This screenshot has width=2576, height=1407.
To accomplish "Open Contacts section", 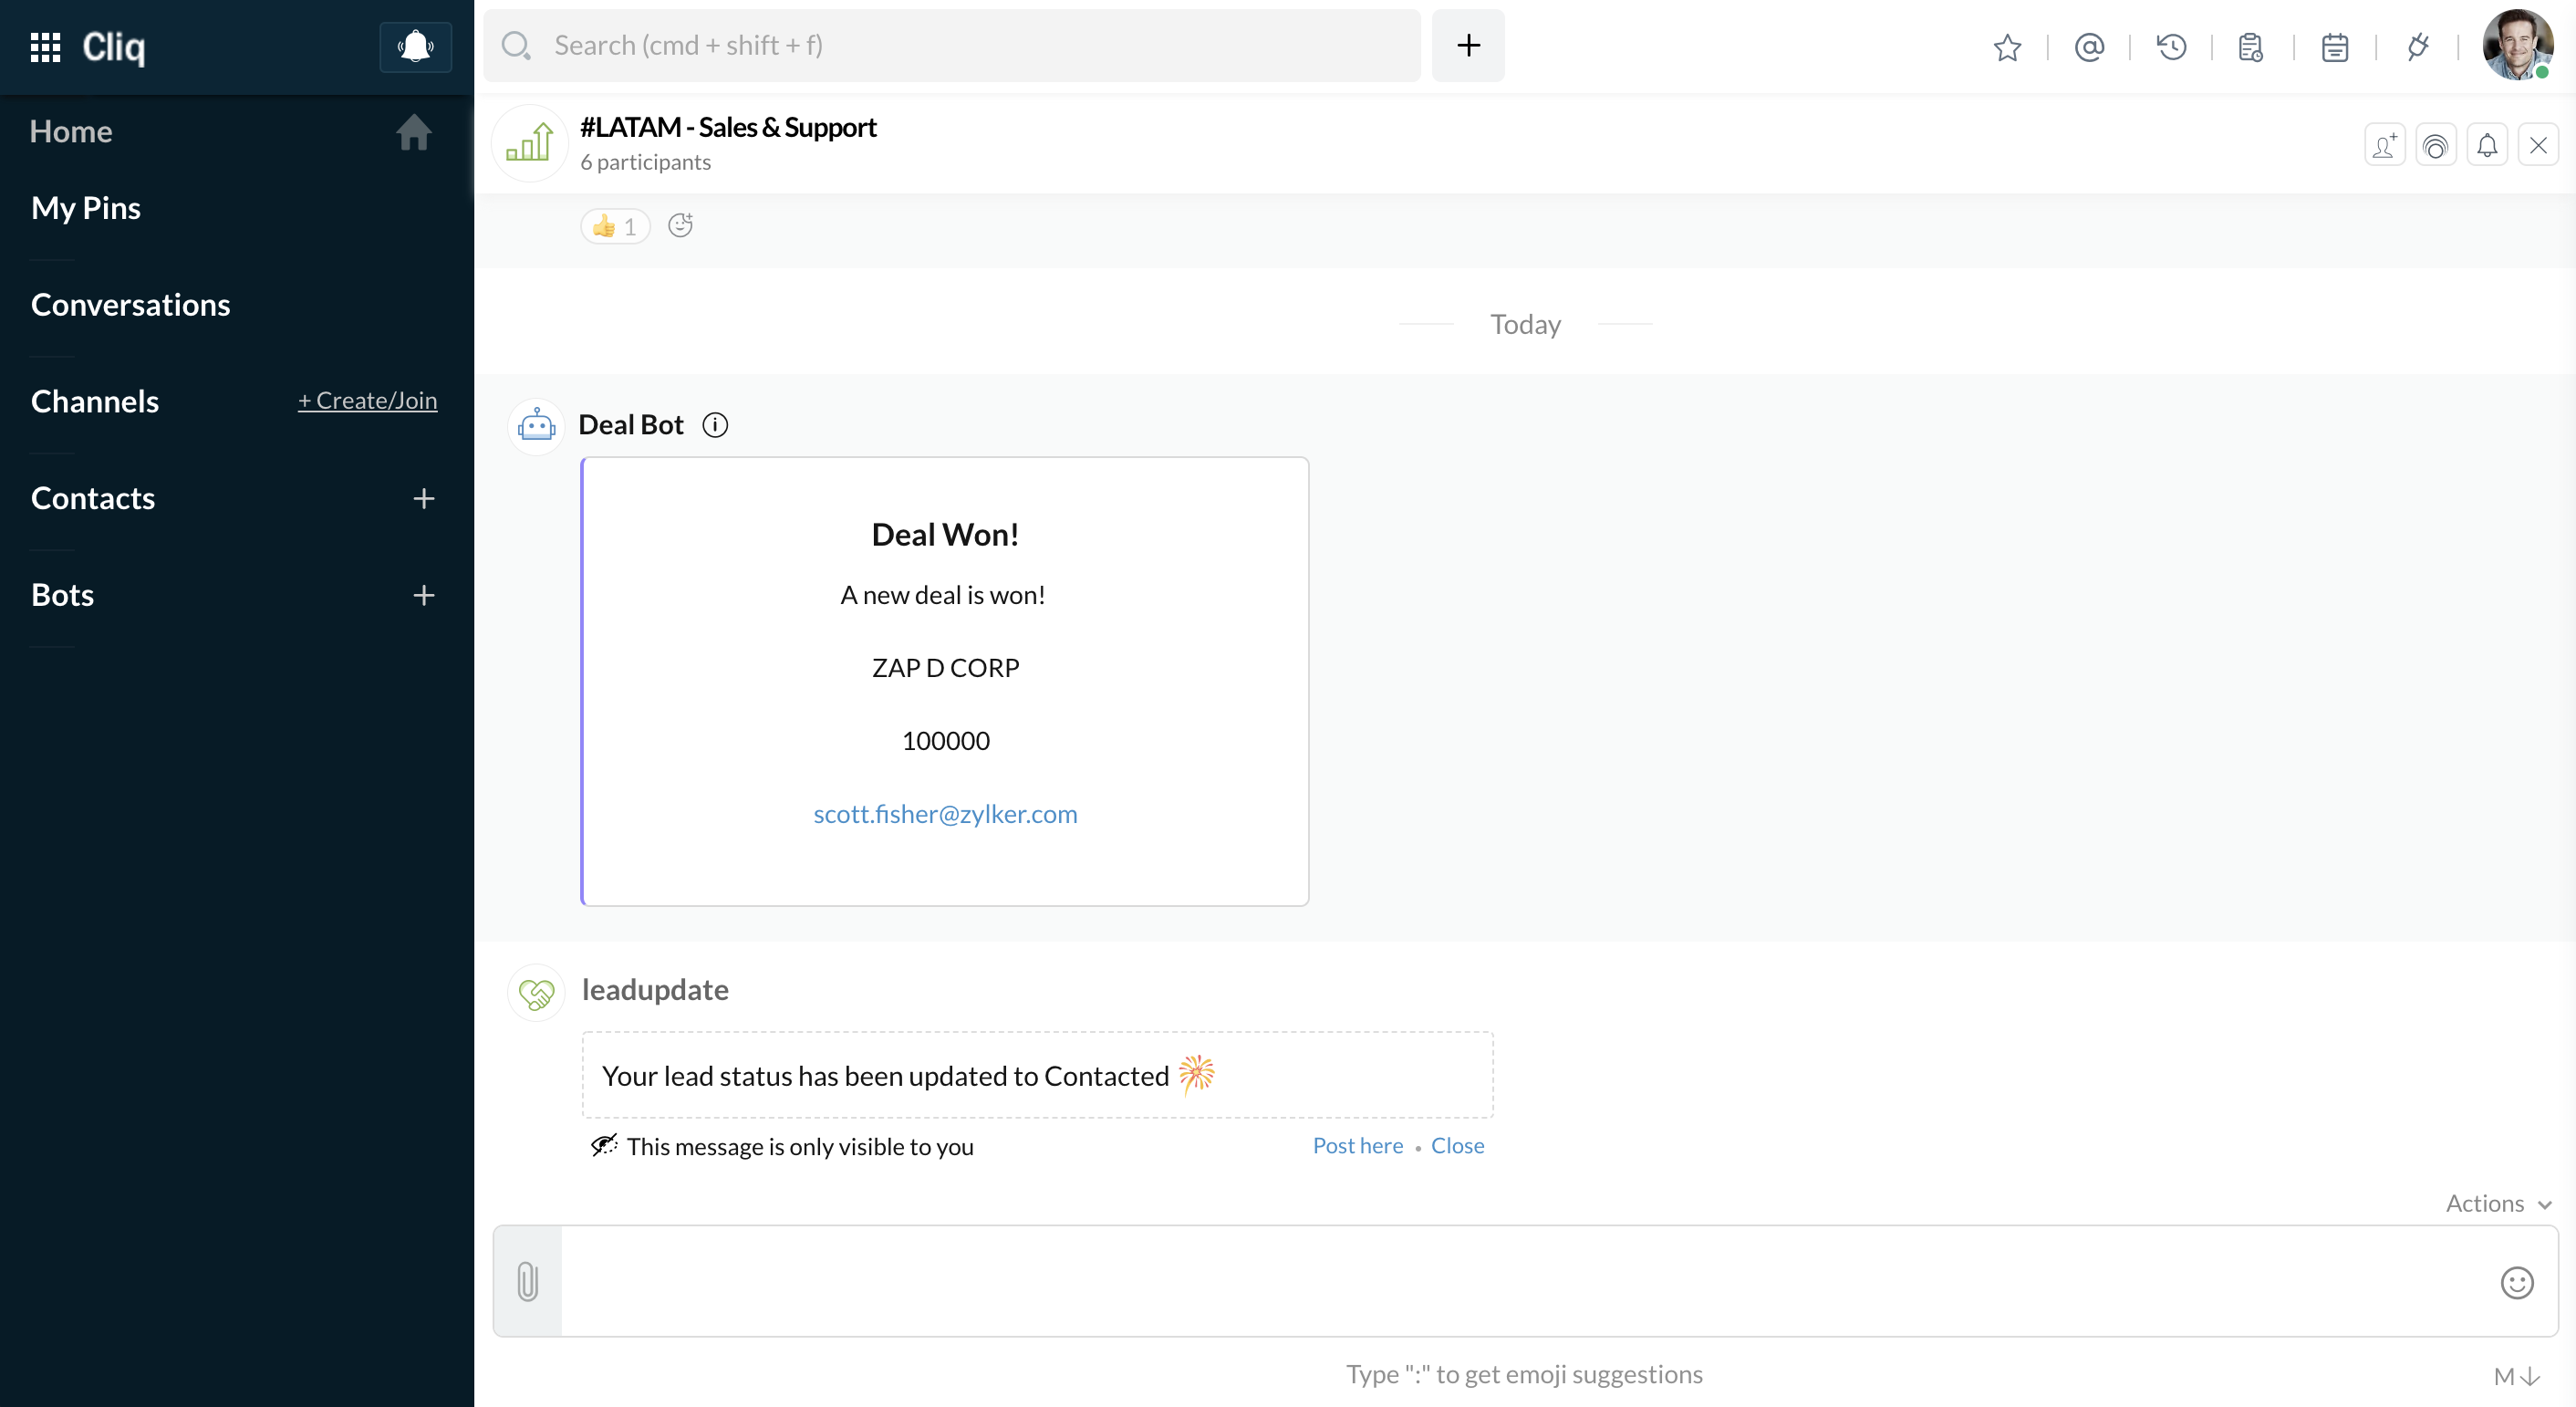I will coord(93,498).
